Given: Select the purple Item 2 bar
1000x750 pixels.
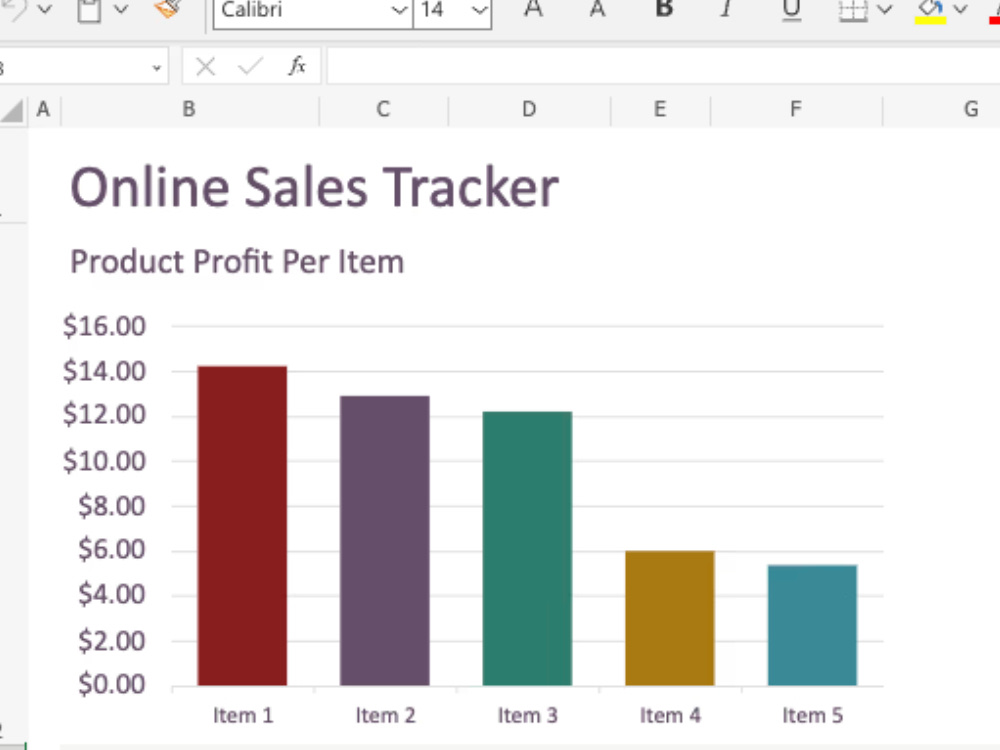Looking at the screenshot, I should tap(385, 541).
